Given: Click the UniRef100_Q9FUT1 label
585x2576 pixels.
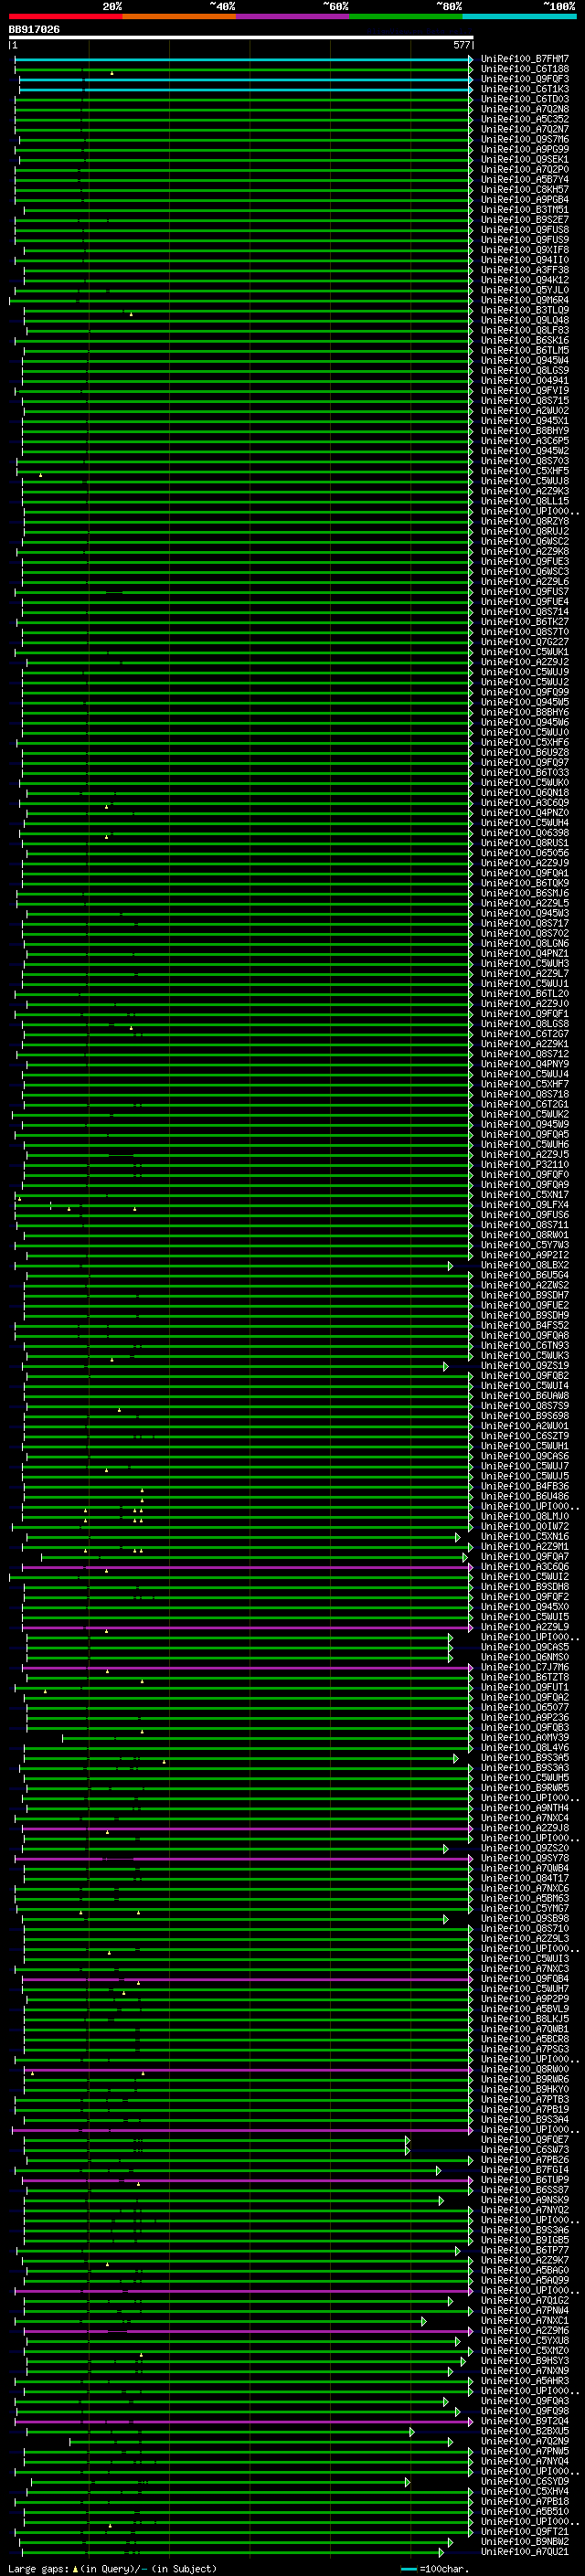Looking at the screenshot, I should click(x=525, y=1686).
